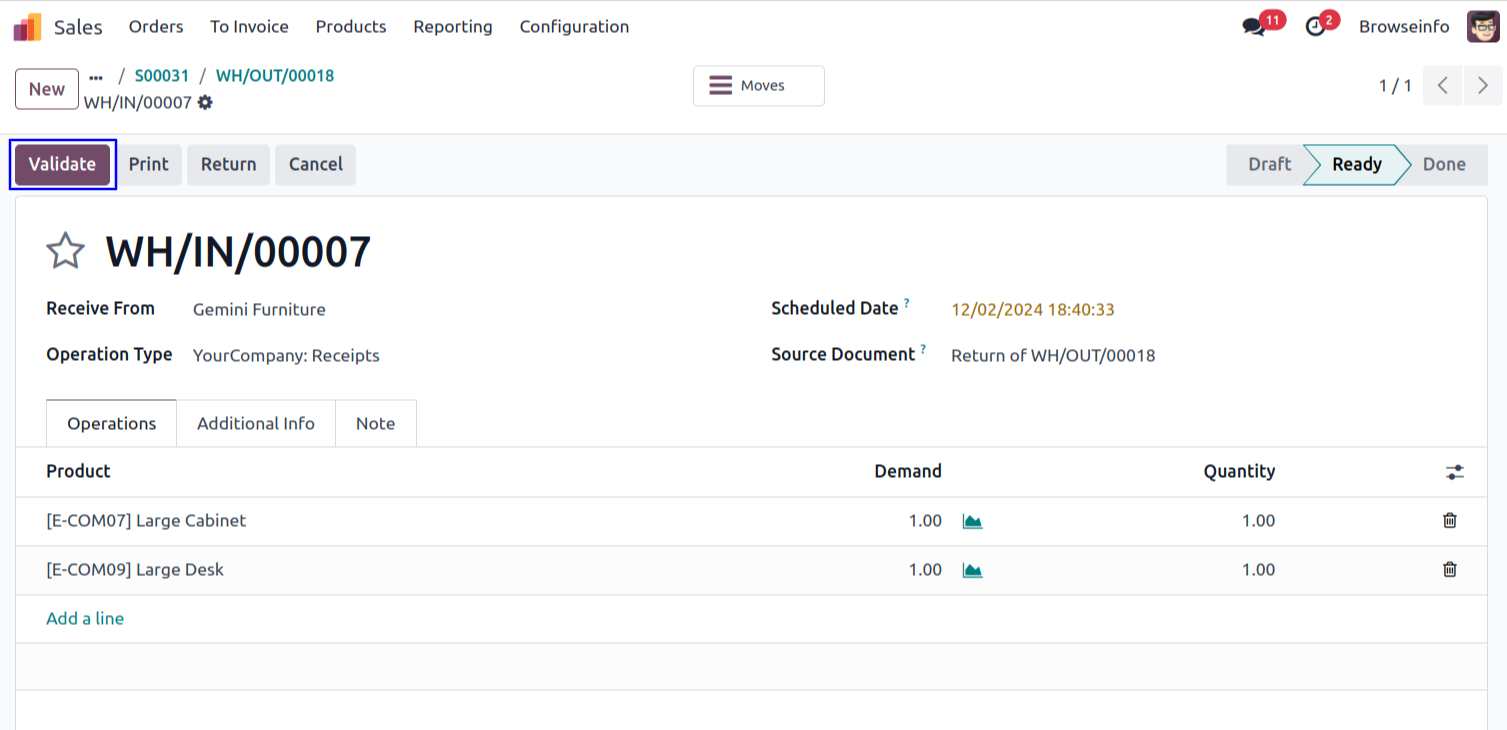
Task: Click Add a line link
Action: (85, 618)
